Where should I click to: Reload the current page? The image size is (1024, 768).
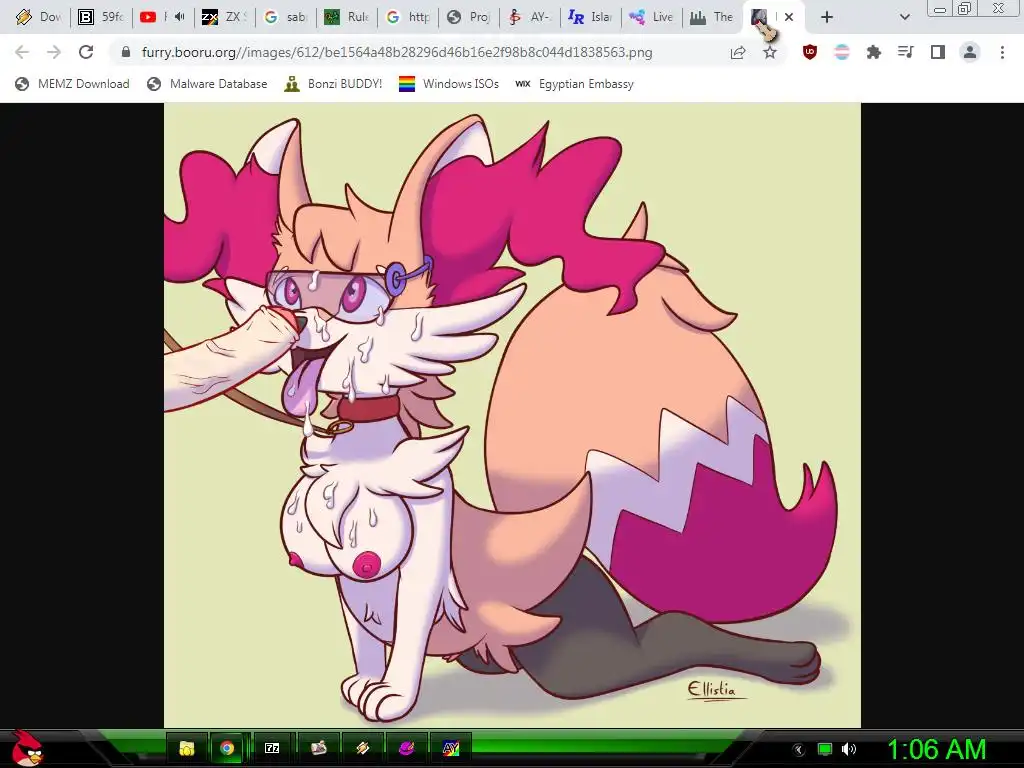86,52
